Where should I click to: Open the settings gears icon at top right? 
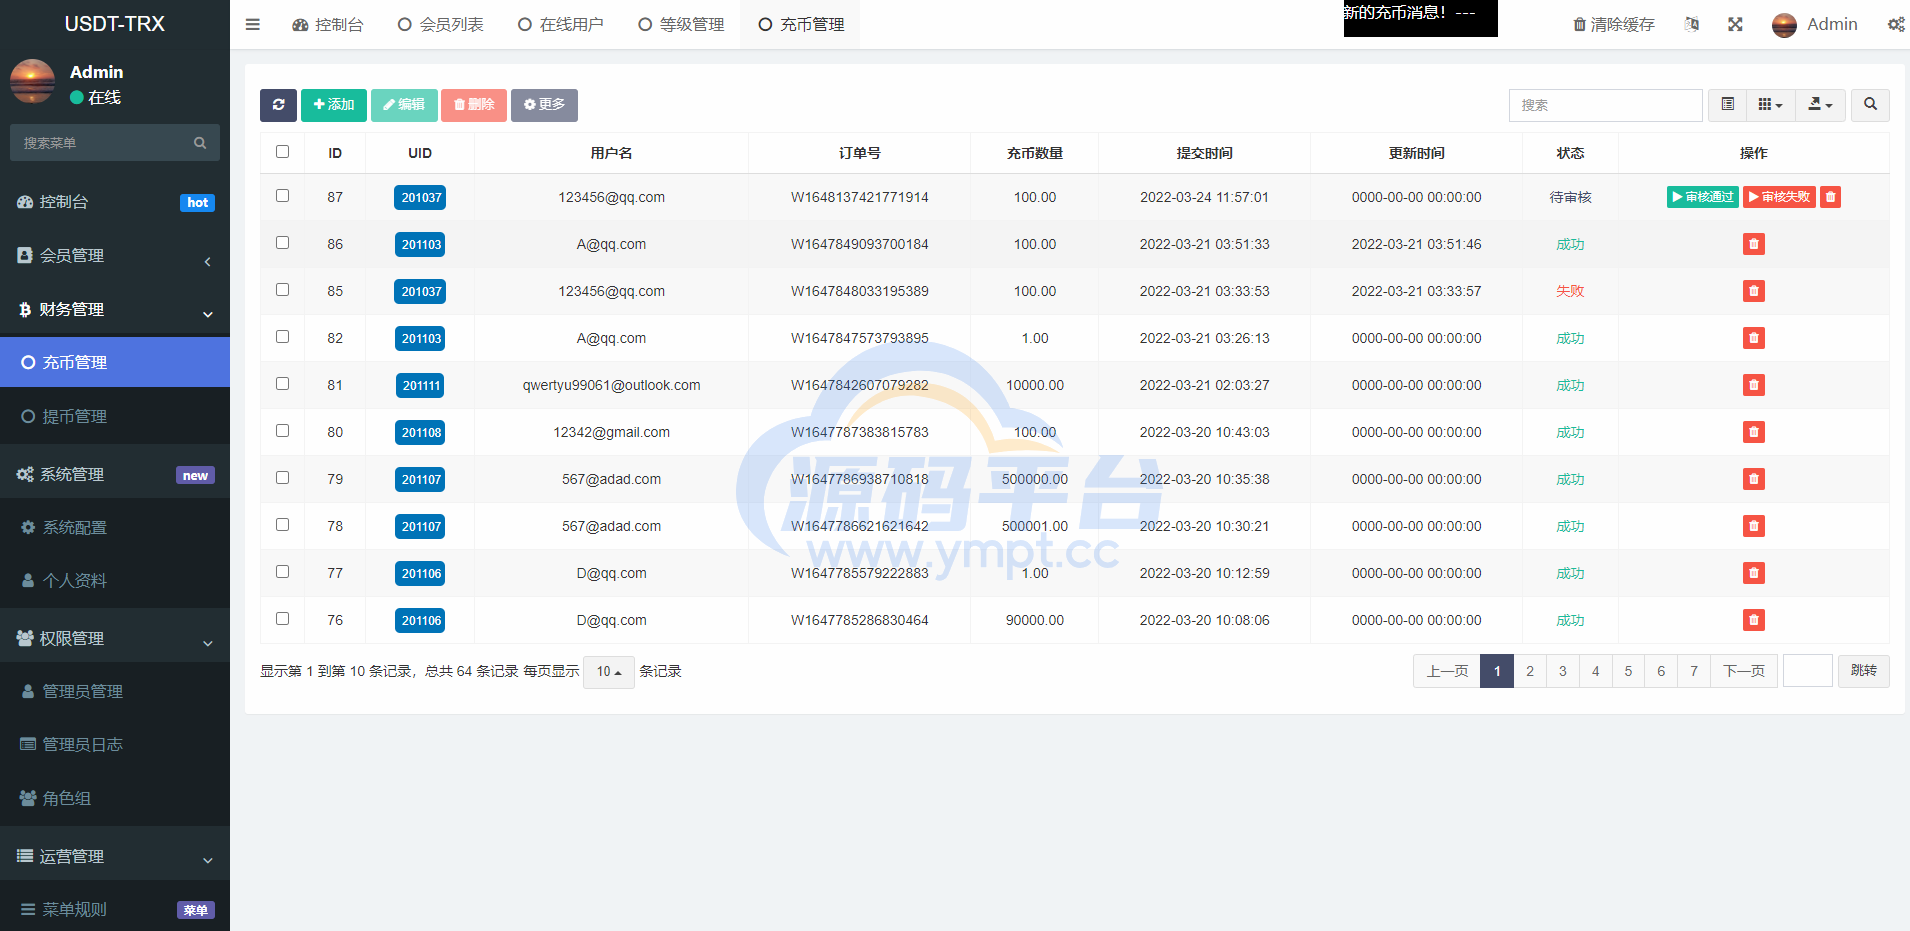tap(1896, 24)
